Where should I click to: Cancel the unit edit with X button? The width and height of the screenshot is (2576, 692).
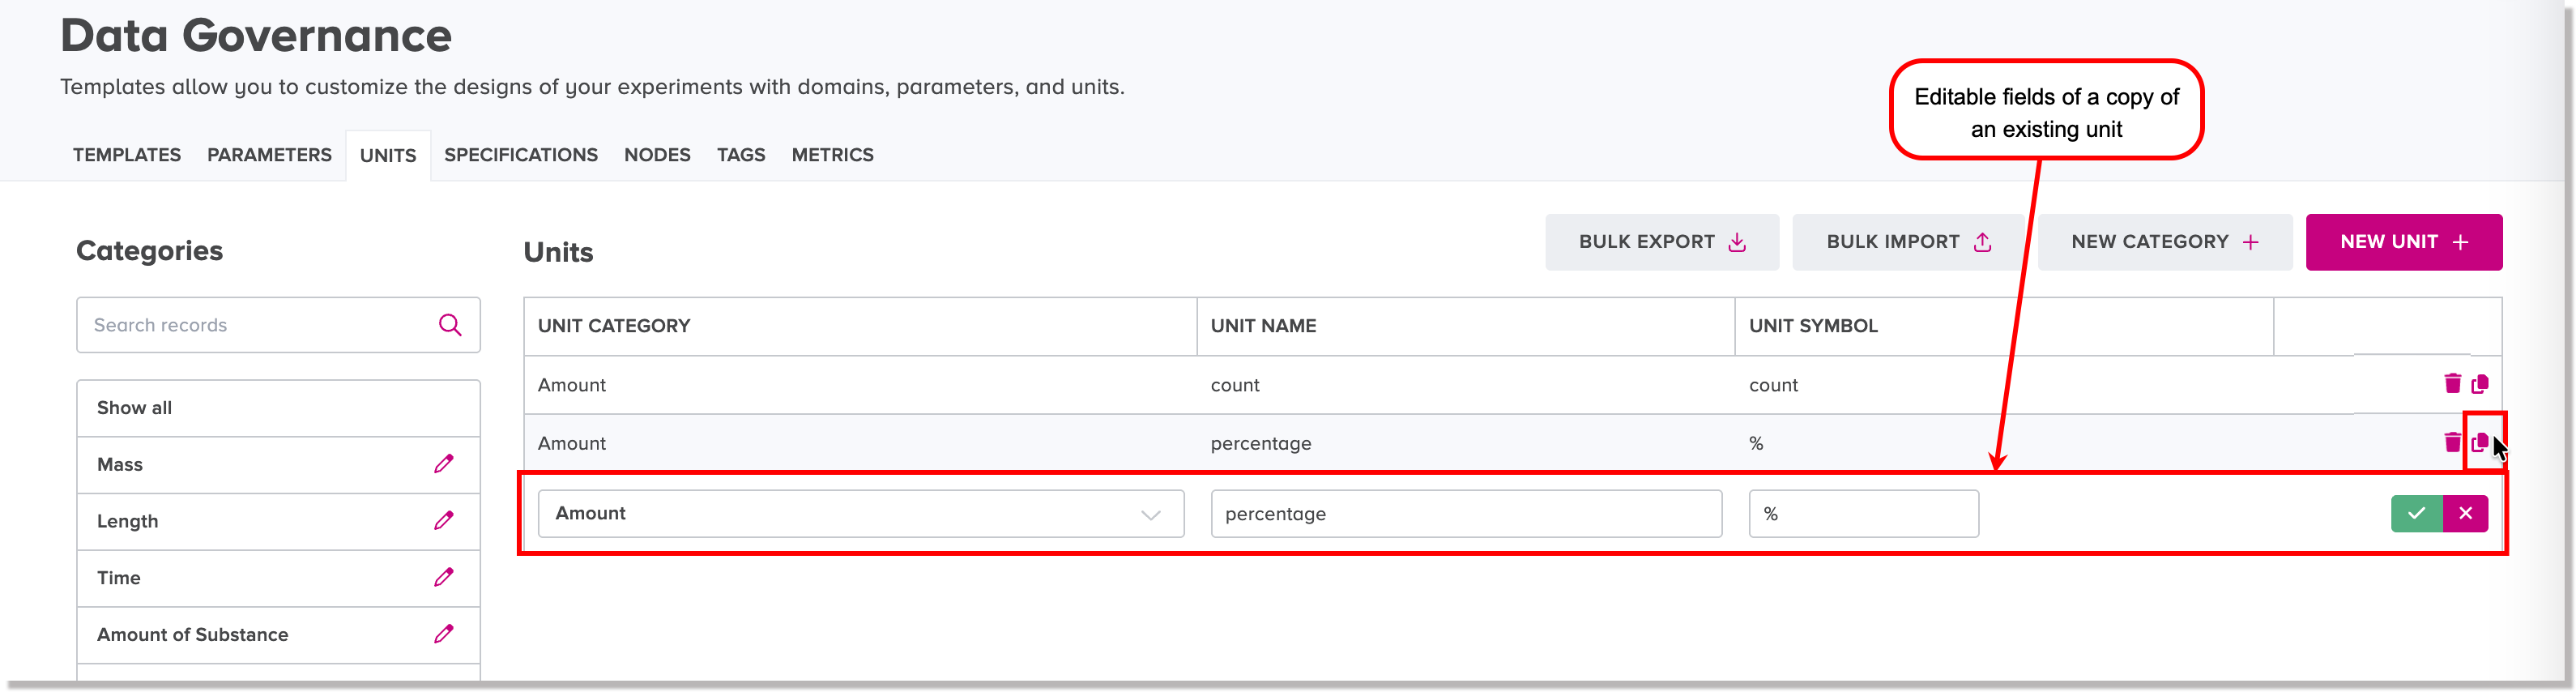(2465, 513)
